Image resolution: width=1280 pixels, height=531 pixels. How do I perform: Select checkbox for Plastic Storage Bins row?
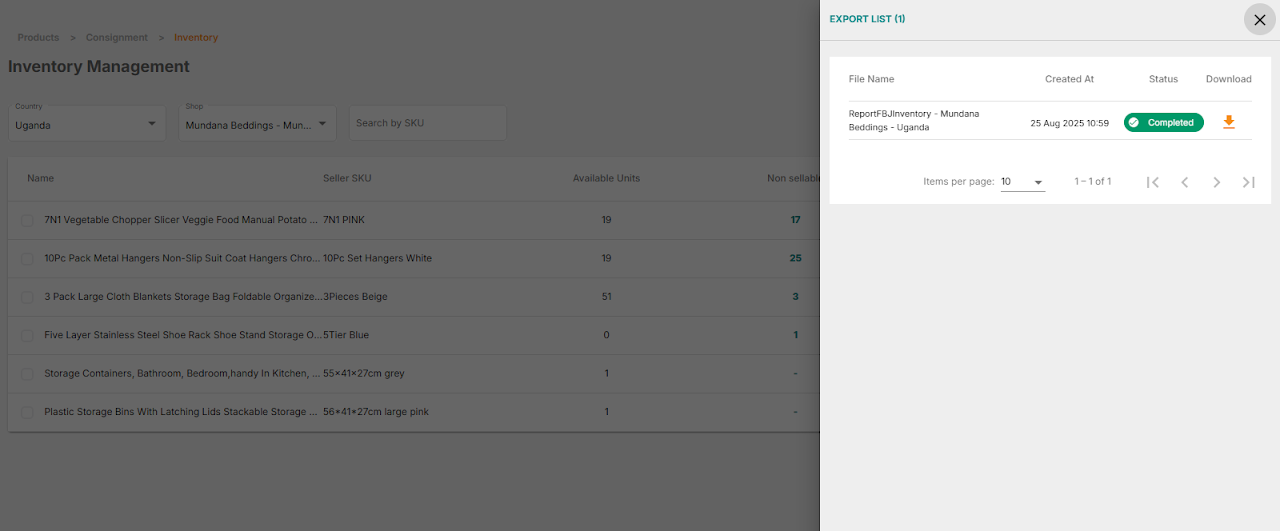pos(27,412)
